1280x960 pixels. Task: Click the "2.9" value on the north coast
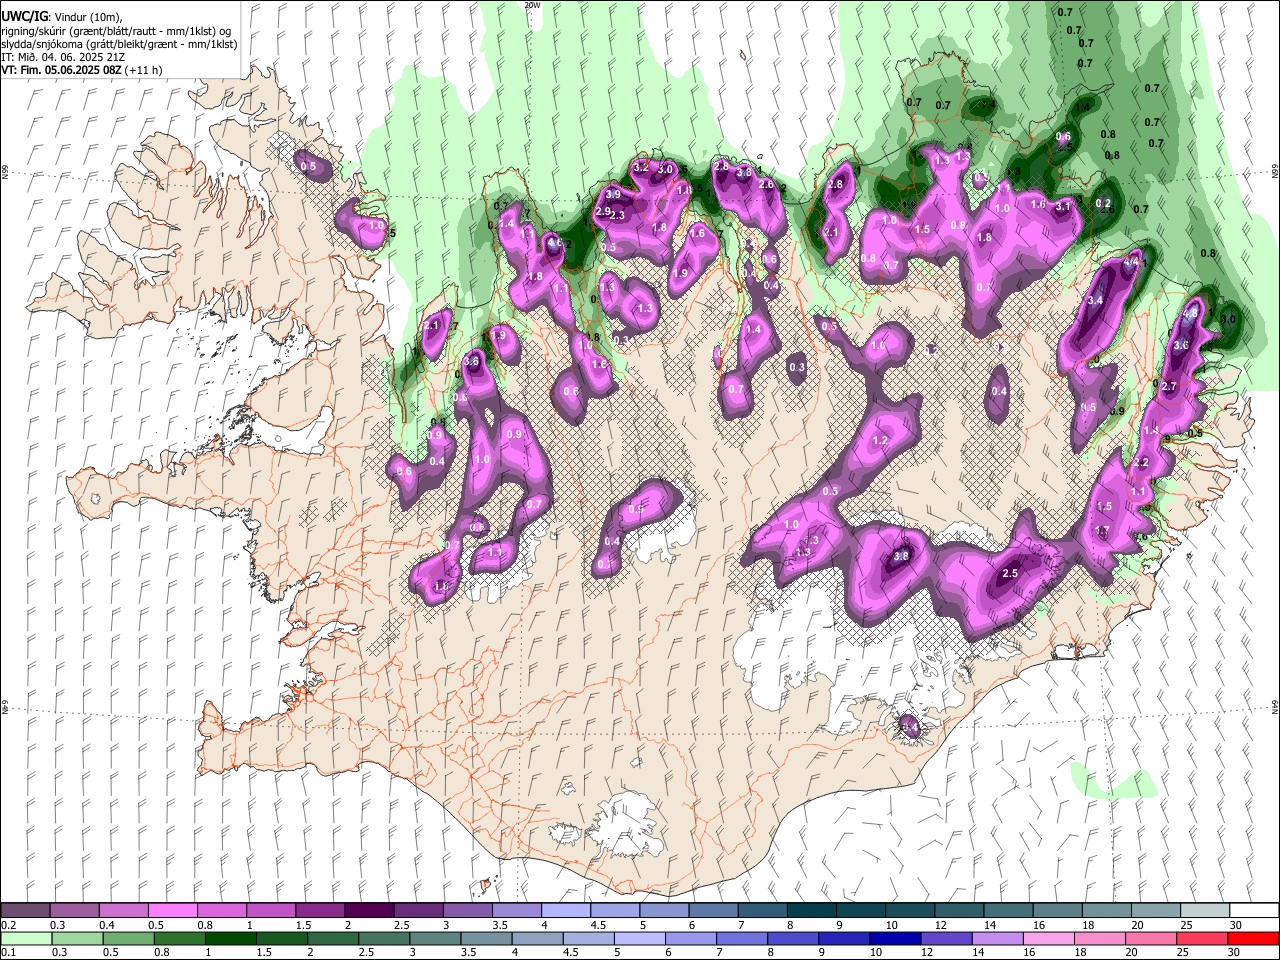click(603, 212)
